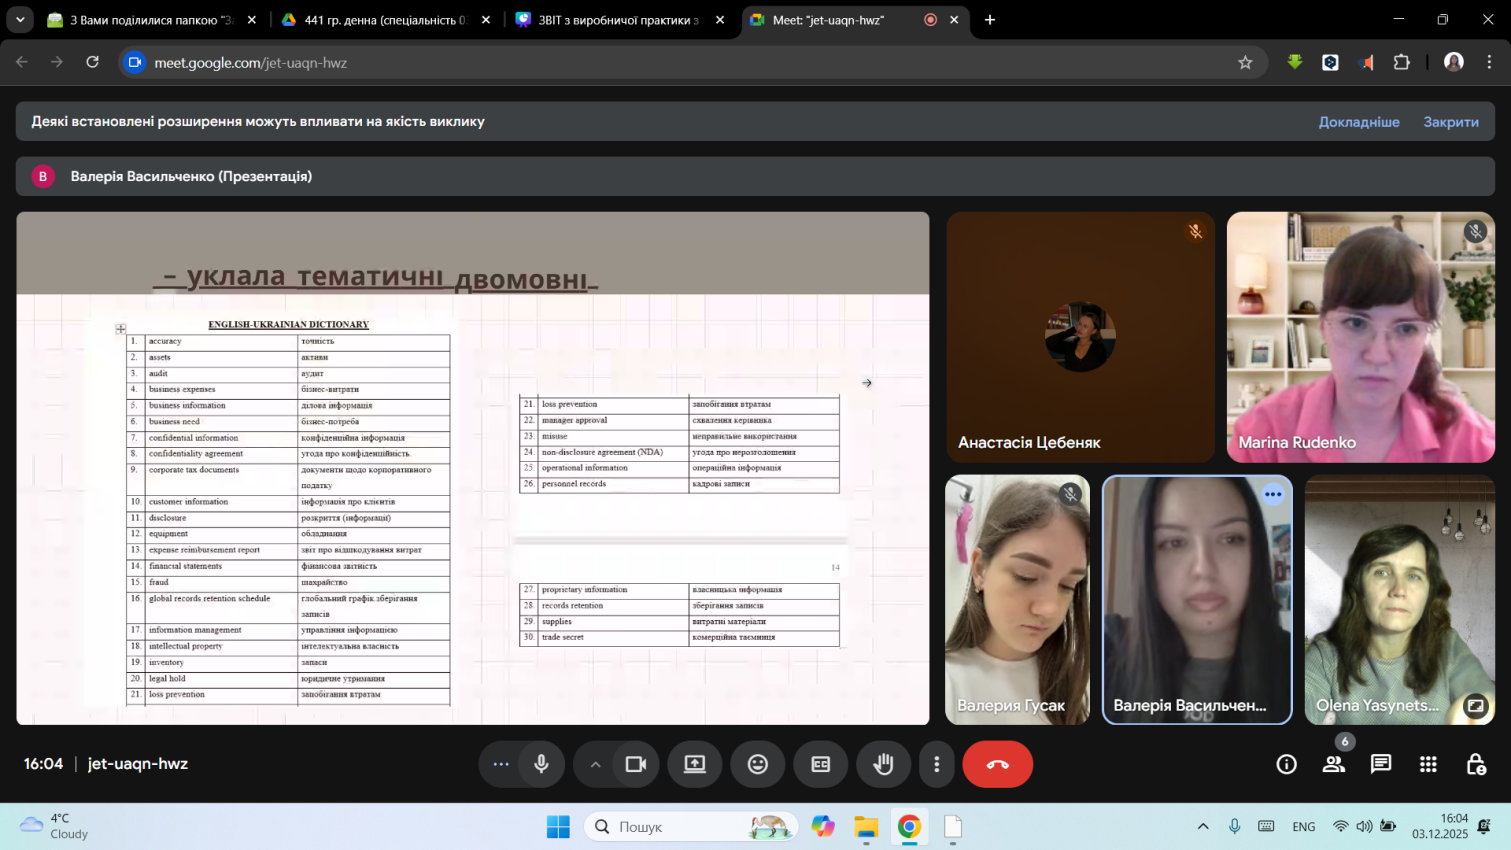The width and height of the screenshot is (1511, 850).
Task: Switch to the ЗВІТ з виробничої практики tab
Action: pyautogui.click(x=617, y=20)
